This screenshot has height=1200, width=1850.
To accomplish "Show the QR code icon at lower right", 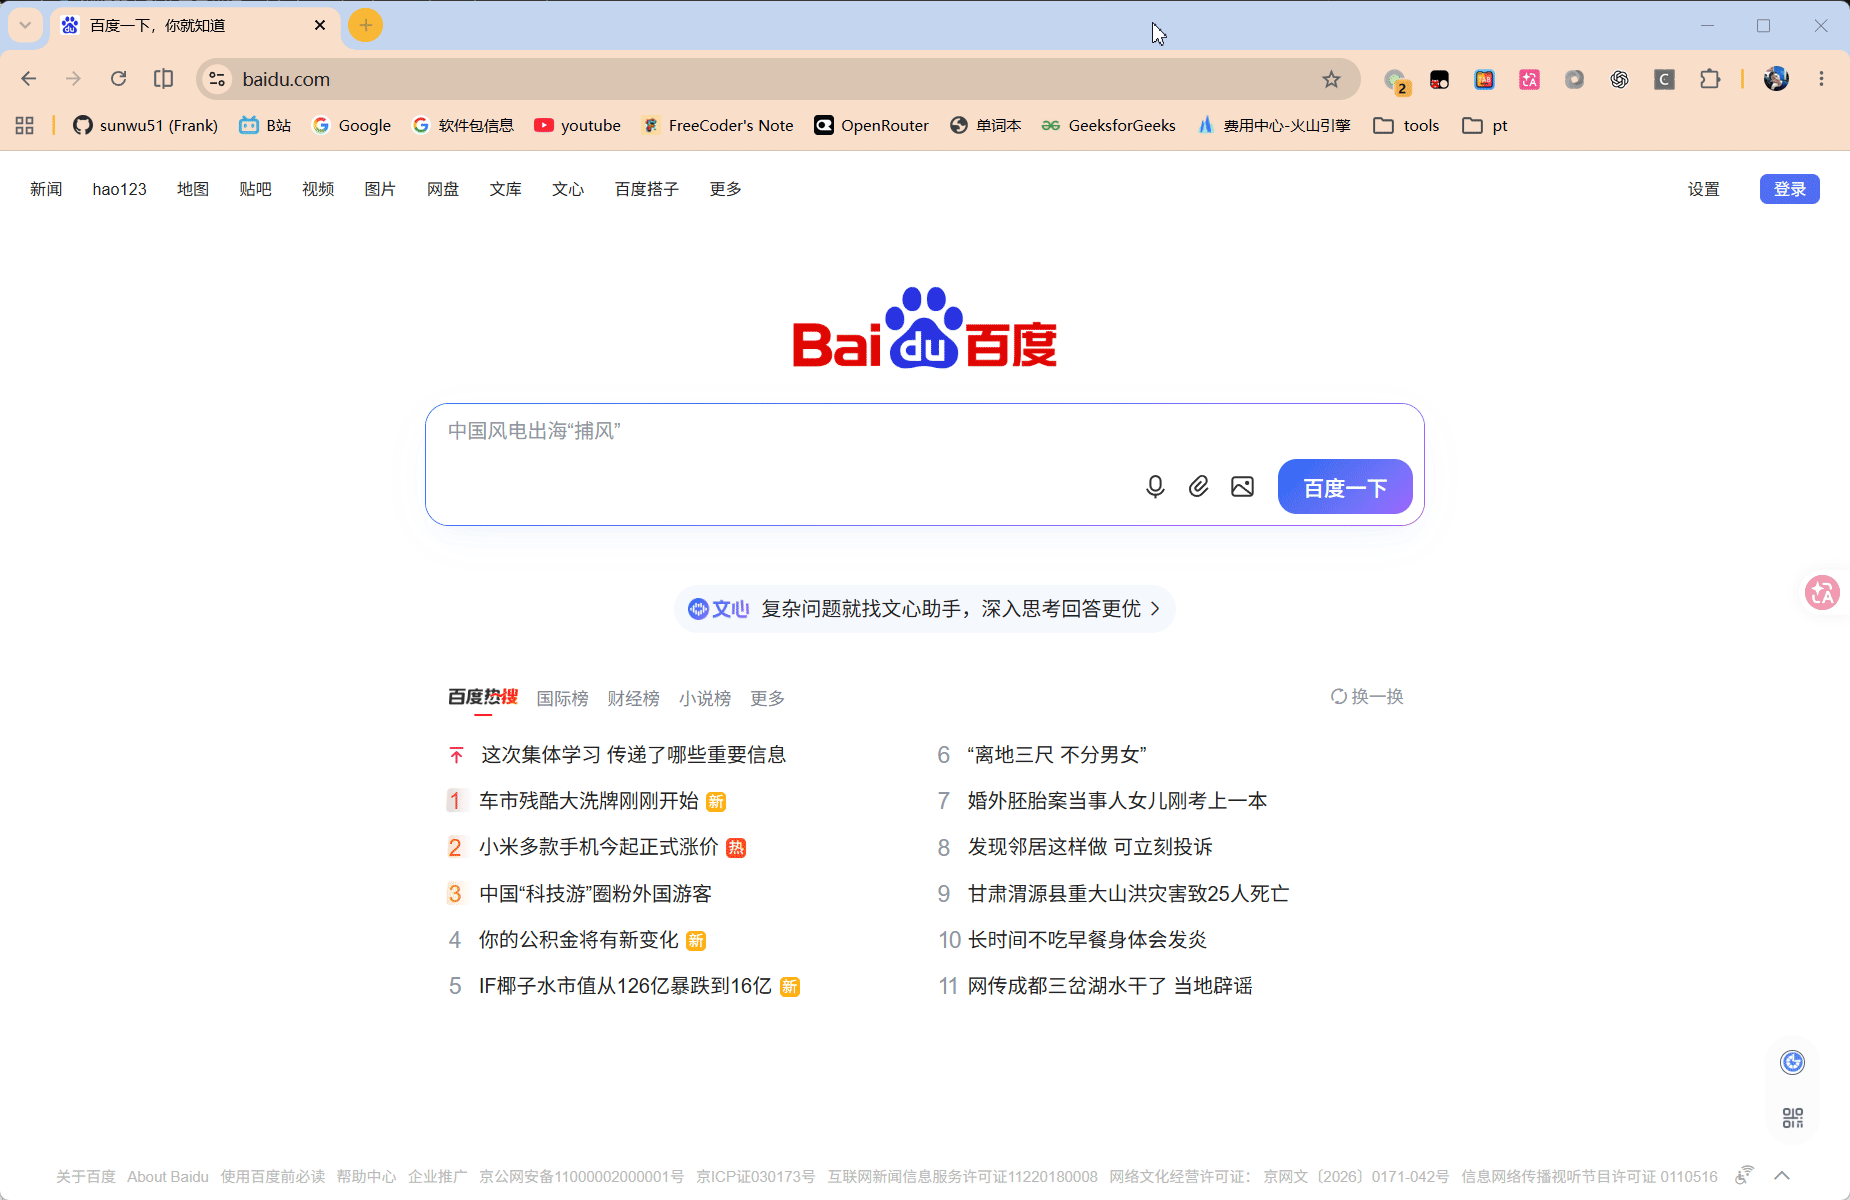I will click(x=1793, y=1118).
